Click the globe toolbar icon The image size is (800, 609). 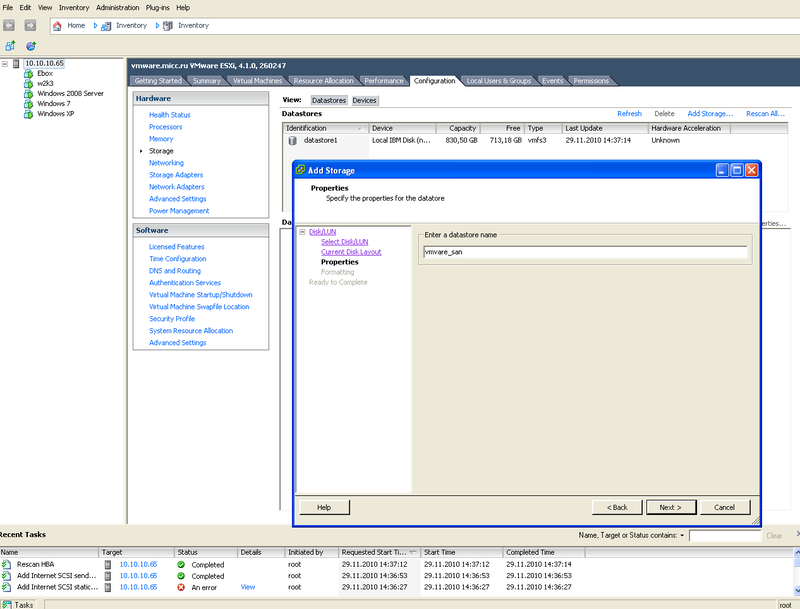pyautogui.click(x=31, y=46)
